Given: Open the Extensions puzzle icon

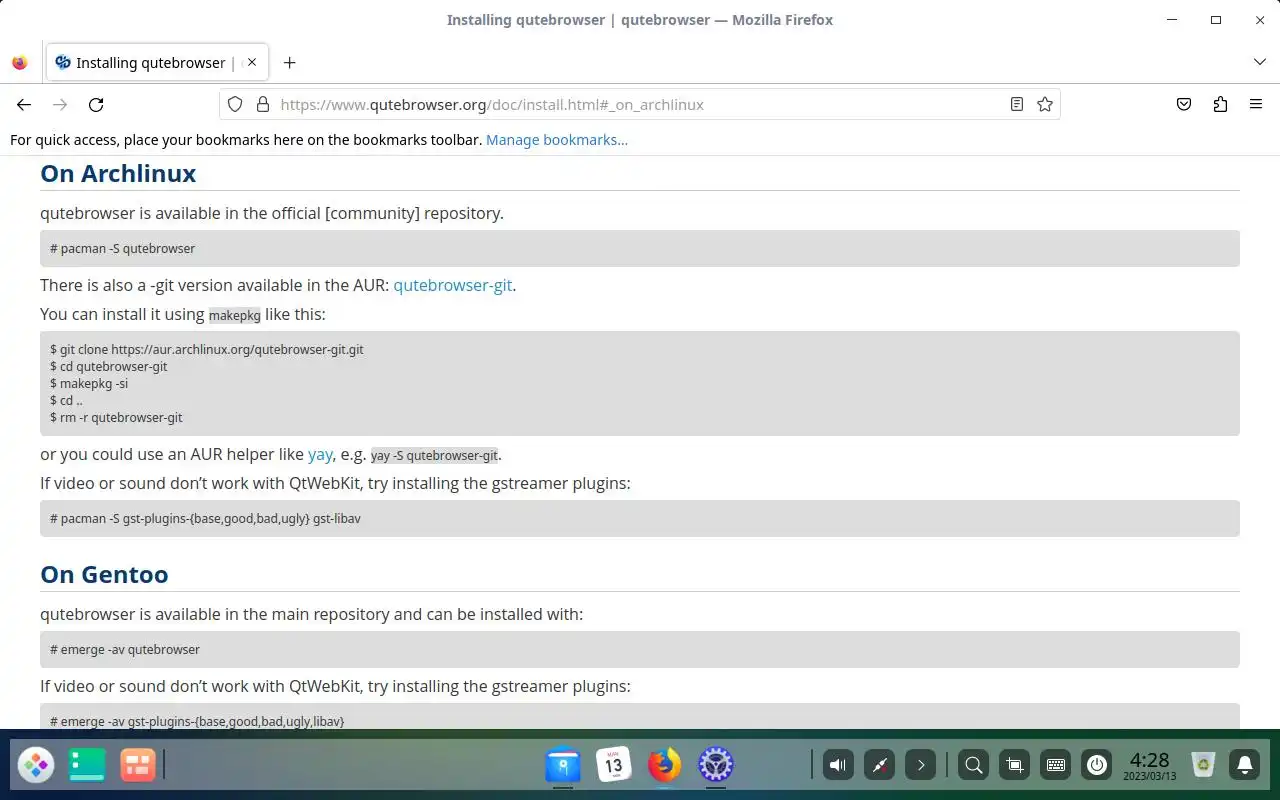Looking at the screenshot, I should [x=1220, y=104].
